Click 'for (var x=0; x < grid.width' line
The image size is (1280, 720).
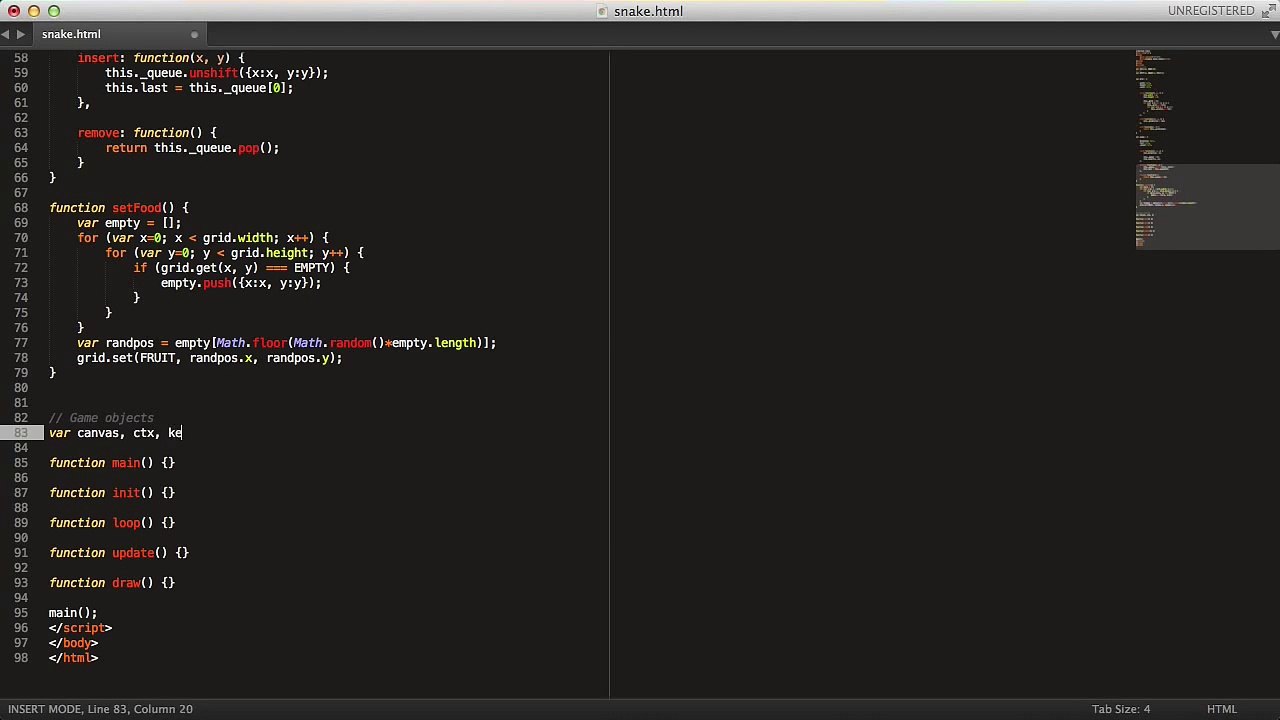[x=203, y=238]
